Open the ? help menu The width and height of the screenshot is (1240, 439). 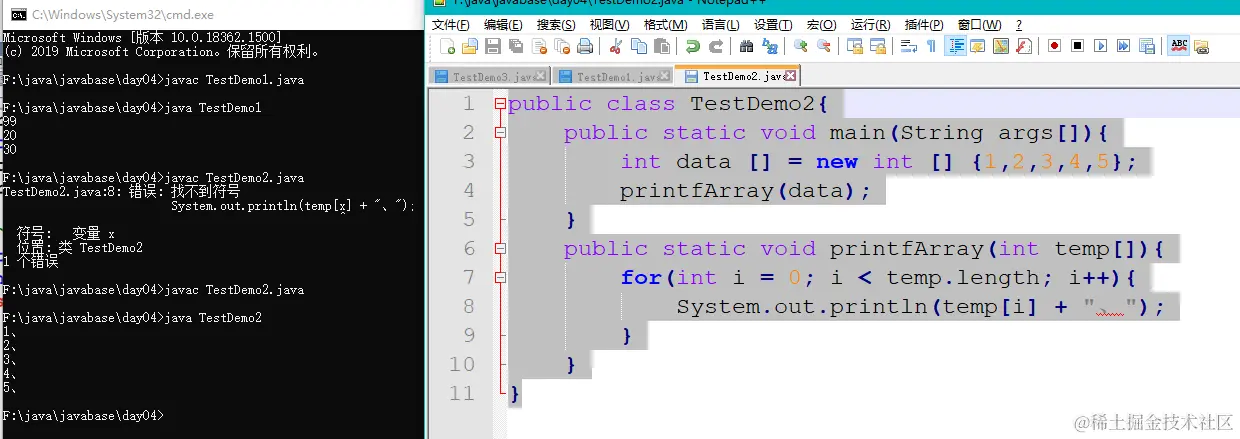1019,25
